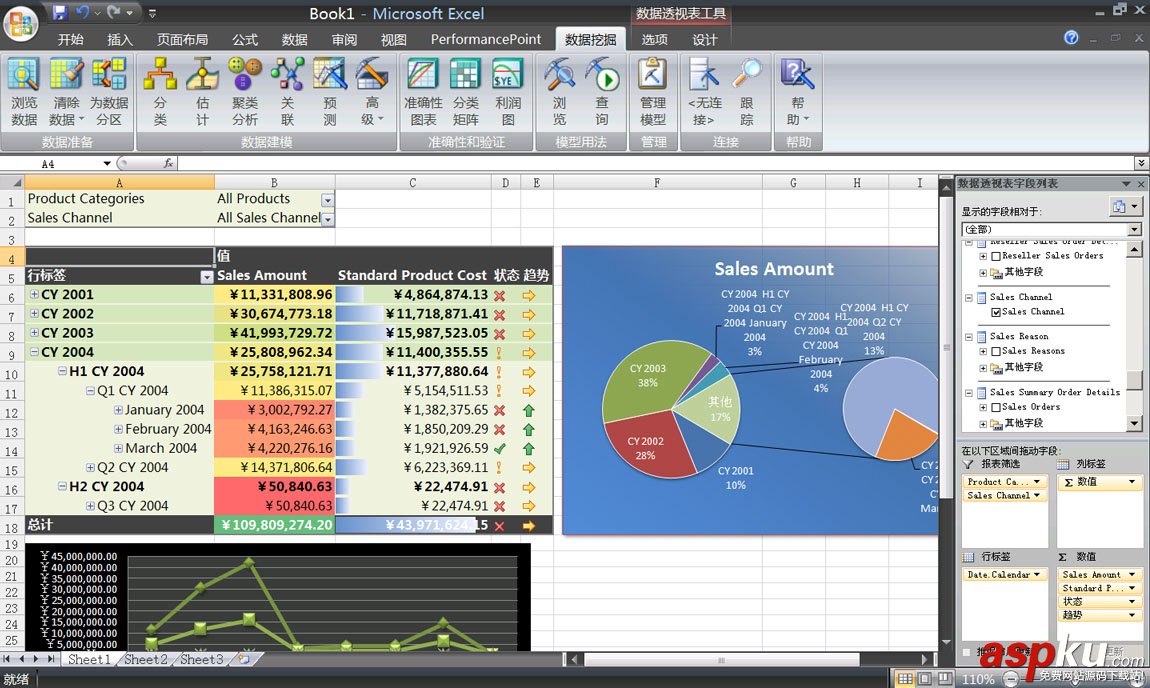Start the Associate model (关联)
Viewport: 1150px width, 688px height.
(x=288, y=92)
